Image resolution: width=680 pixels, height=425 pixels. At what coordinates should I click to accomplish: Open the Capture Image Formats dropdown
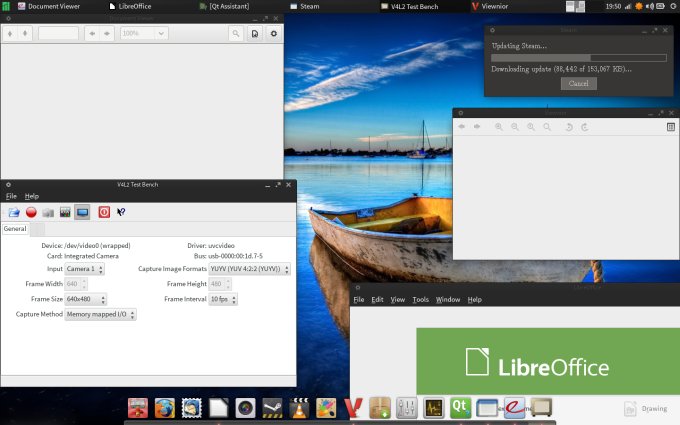pyautogui.click(x=250, y=269)
